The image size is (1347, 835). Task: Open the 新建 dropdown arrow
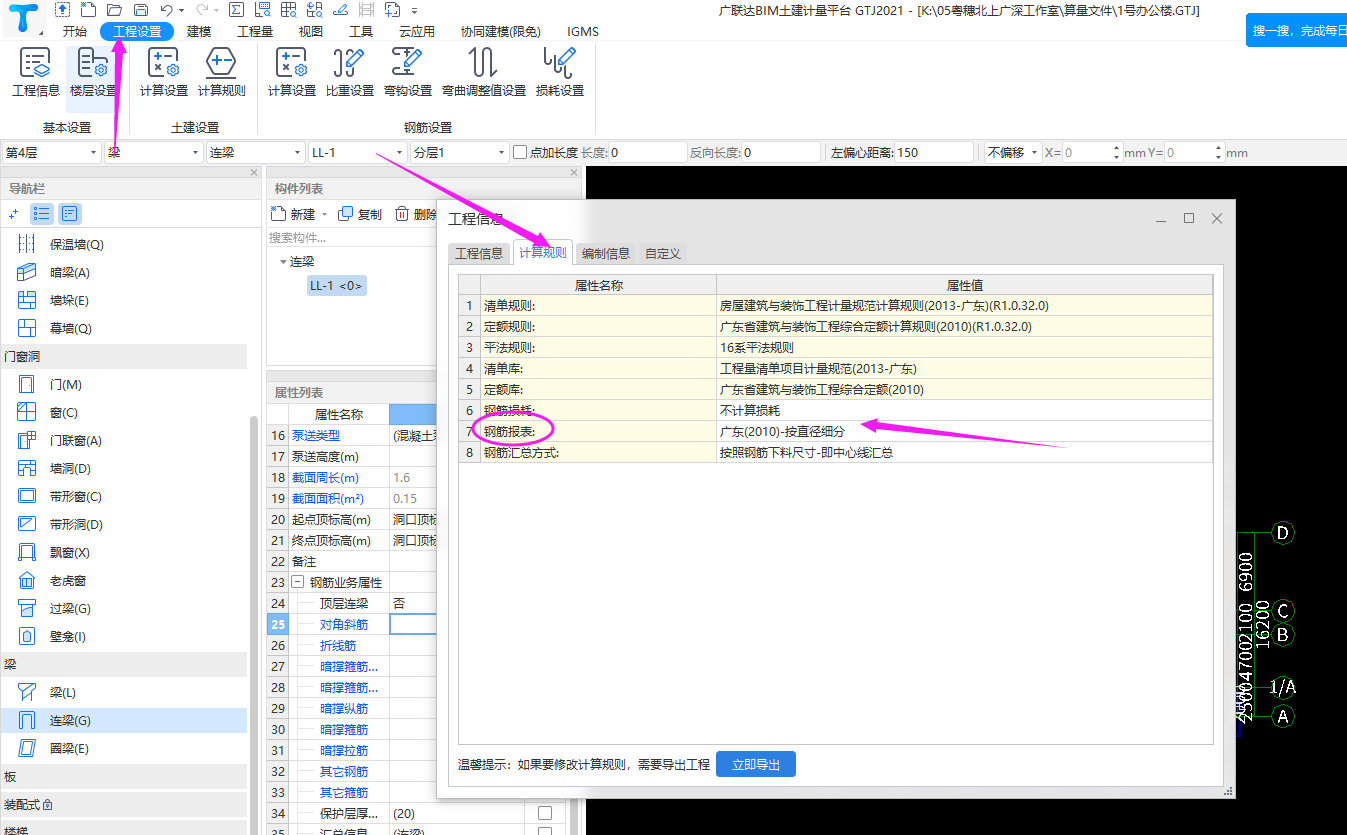(x=325, y=214)
